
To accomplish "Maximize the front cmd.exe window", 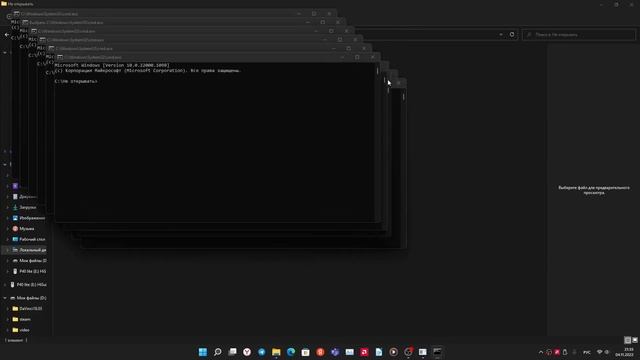I will [357, 57].
